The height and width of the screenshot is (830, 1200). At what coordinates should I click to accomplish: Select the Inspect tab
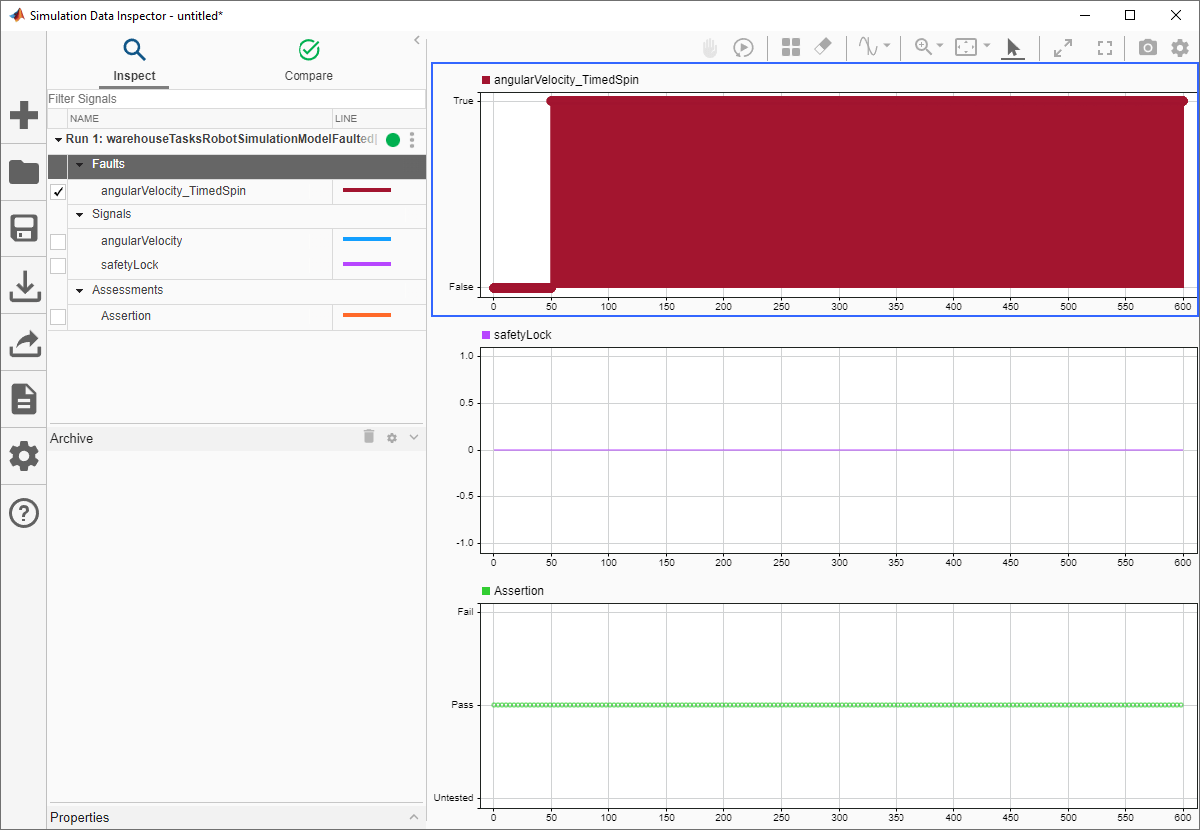(x=134, y=60)
